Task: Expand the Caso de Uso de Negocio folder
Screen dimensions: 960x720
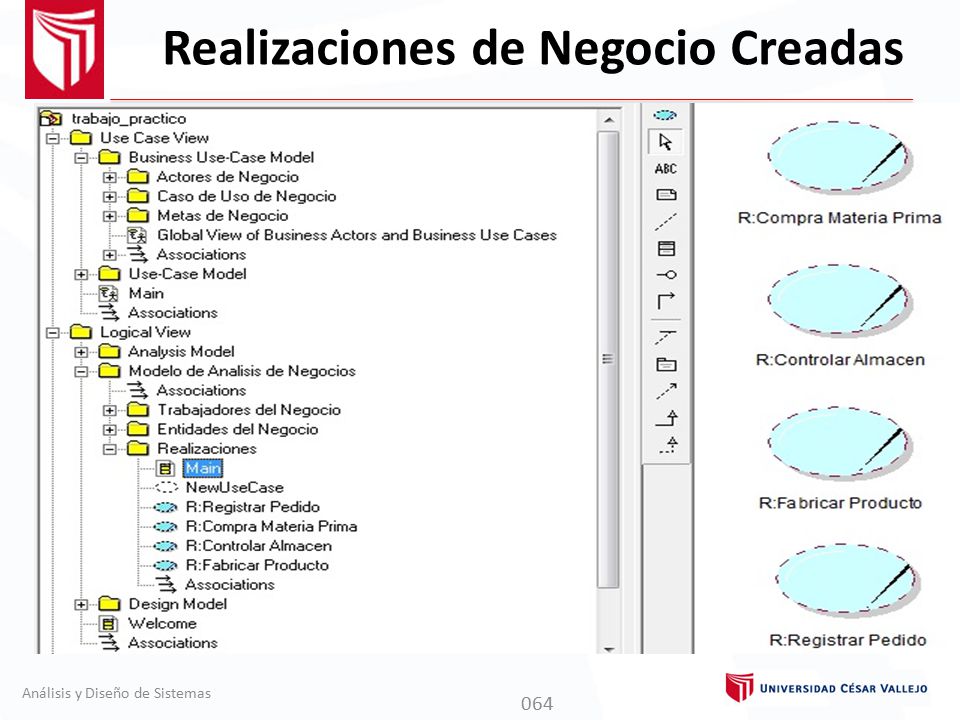Action: (110, 197)
